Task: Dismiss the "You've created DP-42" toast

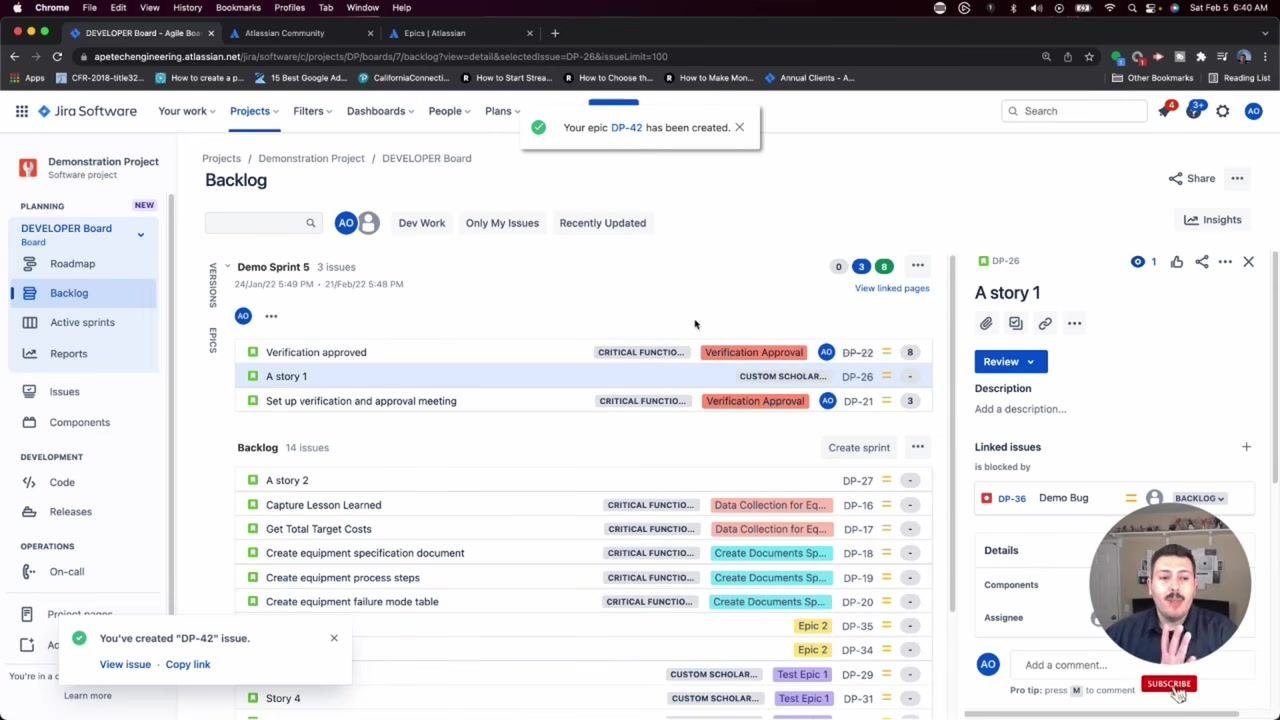Action: pyautogui.click(x=334, y=638)
